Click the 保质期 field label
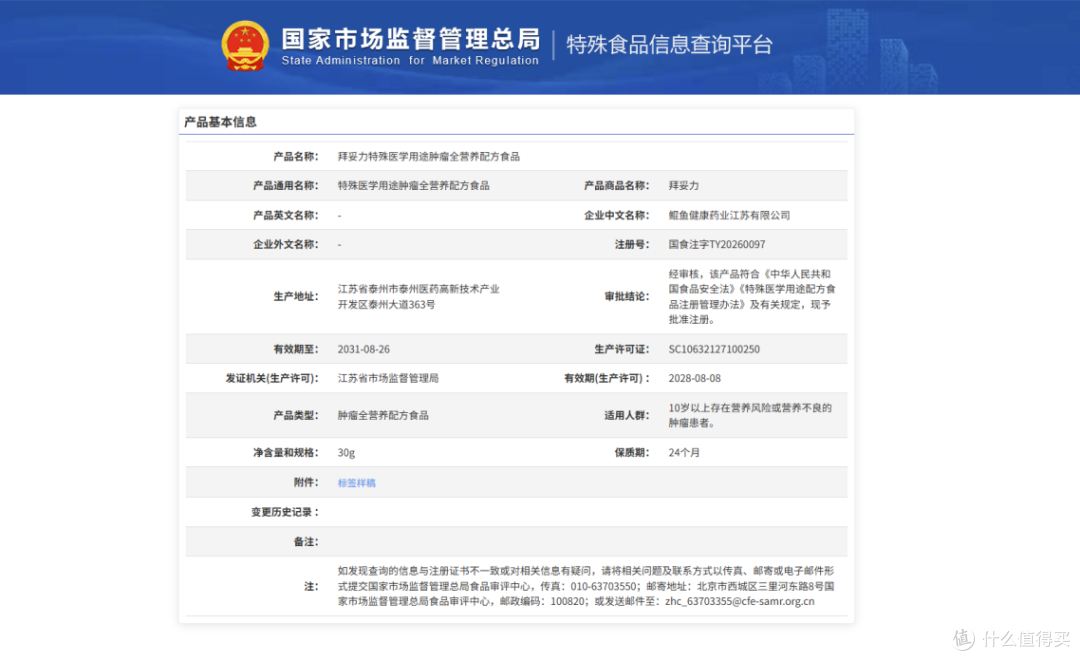1080x661 pixels. tap(632, 452)
